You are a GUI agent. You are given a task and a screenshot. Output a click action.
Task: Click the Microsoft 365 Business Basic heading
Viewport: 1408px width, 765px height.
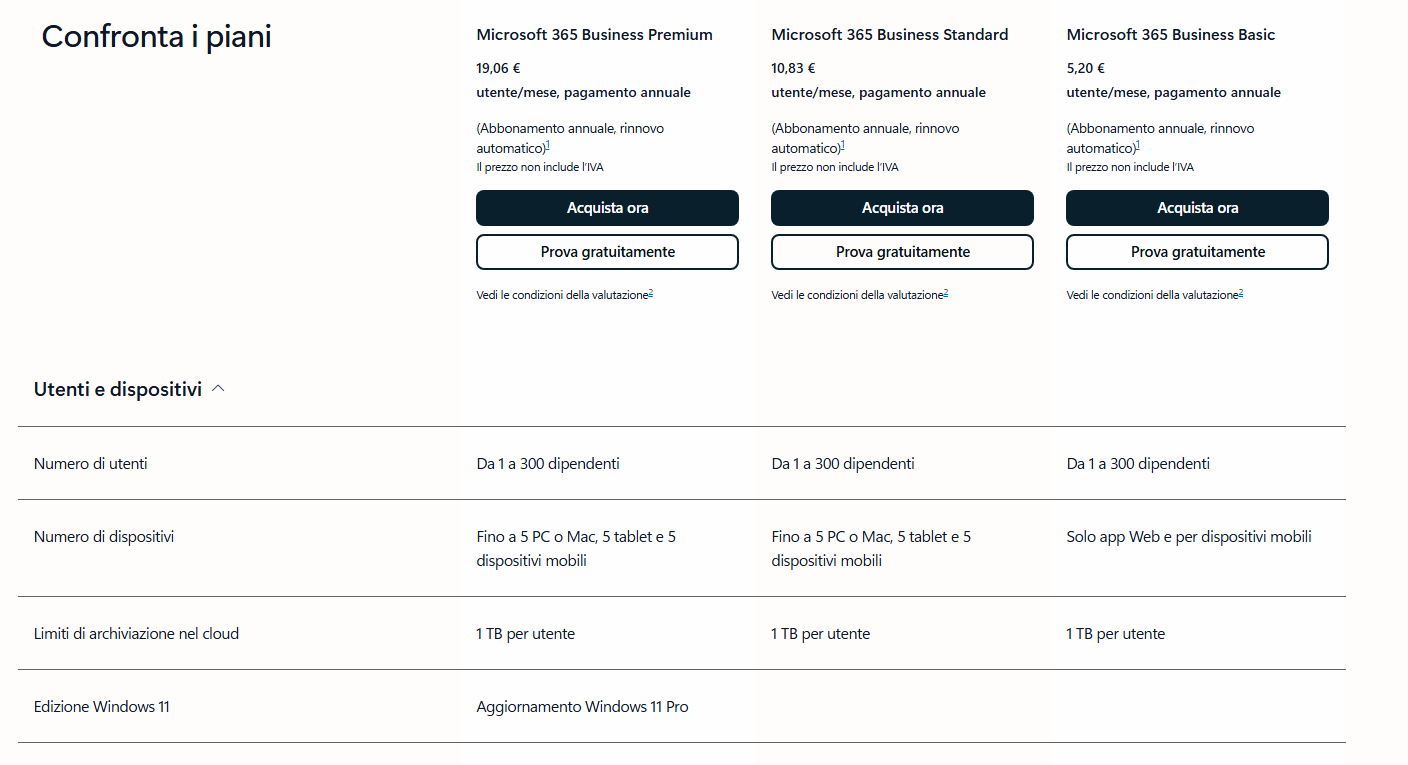pyautogui.click(x=1171, y=35)
